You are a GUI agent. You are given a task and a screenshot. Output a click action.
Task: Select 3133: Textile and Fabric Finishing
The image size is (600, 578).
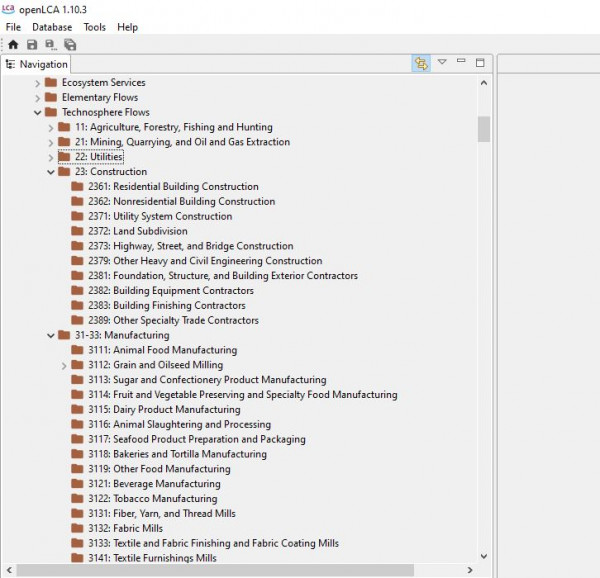[x=213, y=544]
